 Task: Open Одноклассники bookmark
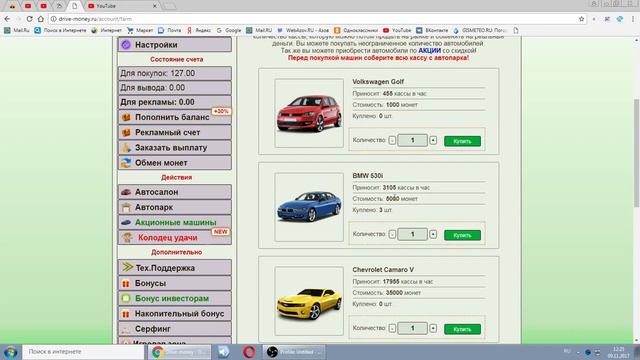pyautogui.click(x=356, y=30)
